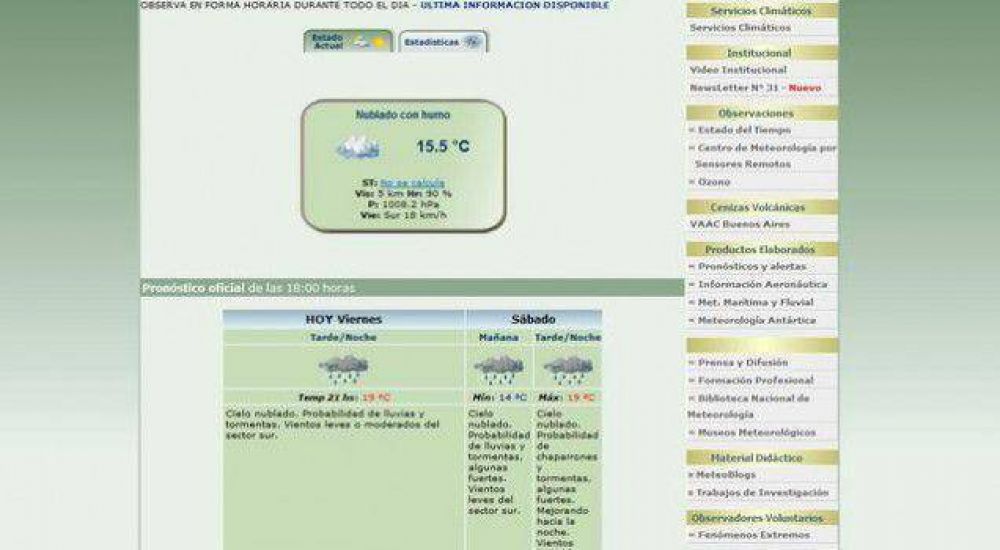
Task: Click the 'P: 1008.2 hPa' pressure reading
Action: 403,205
